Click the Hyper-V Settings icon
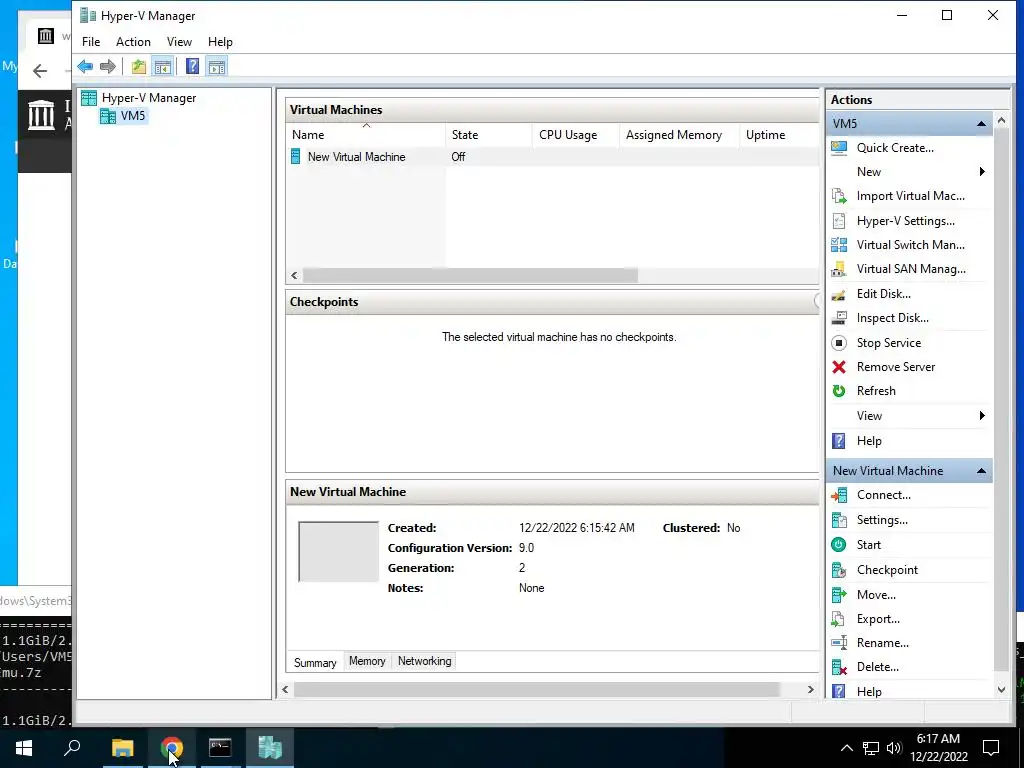1024x768 pixels. click(x=839, y=221)
